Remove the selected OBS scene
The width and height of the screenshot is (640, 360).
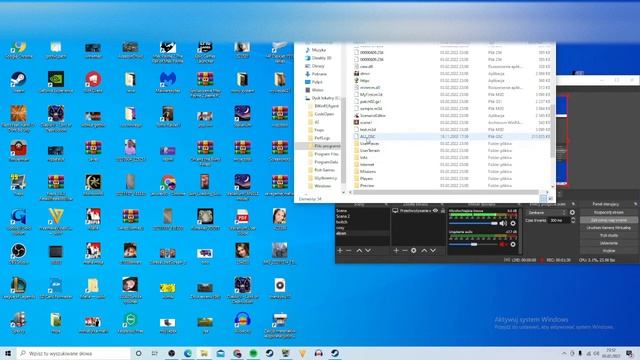tap(349, 250)
